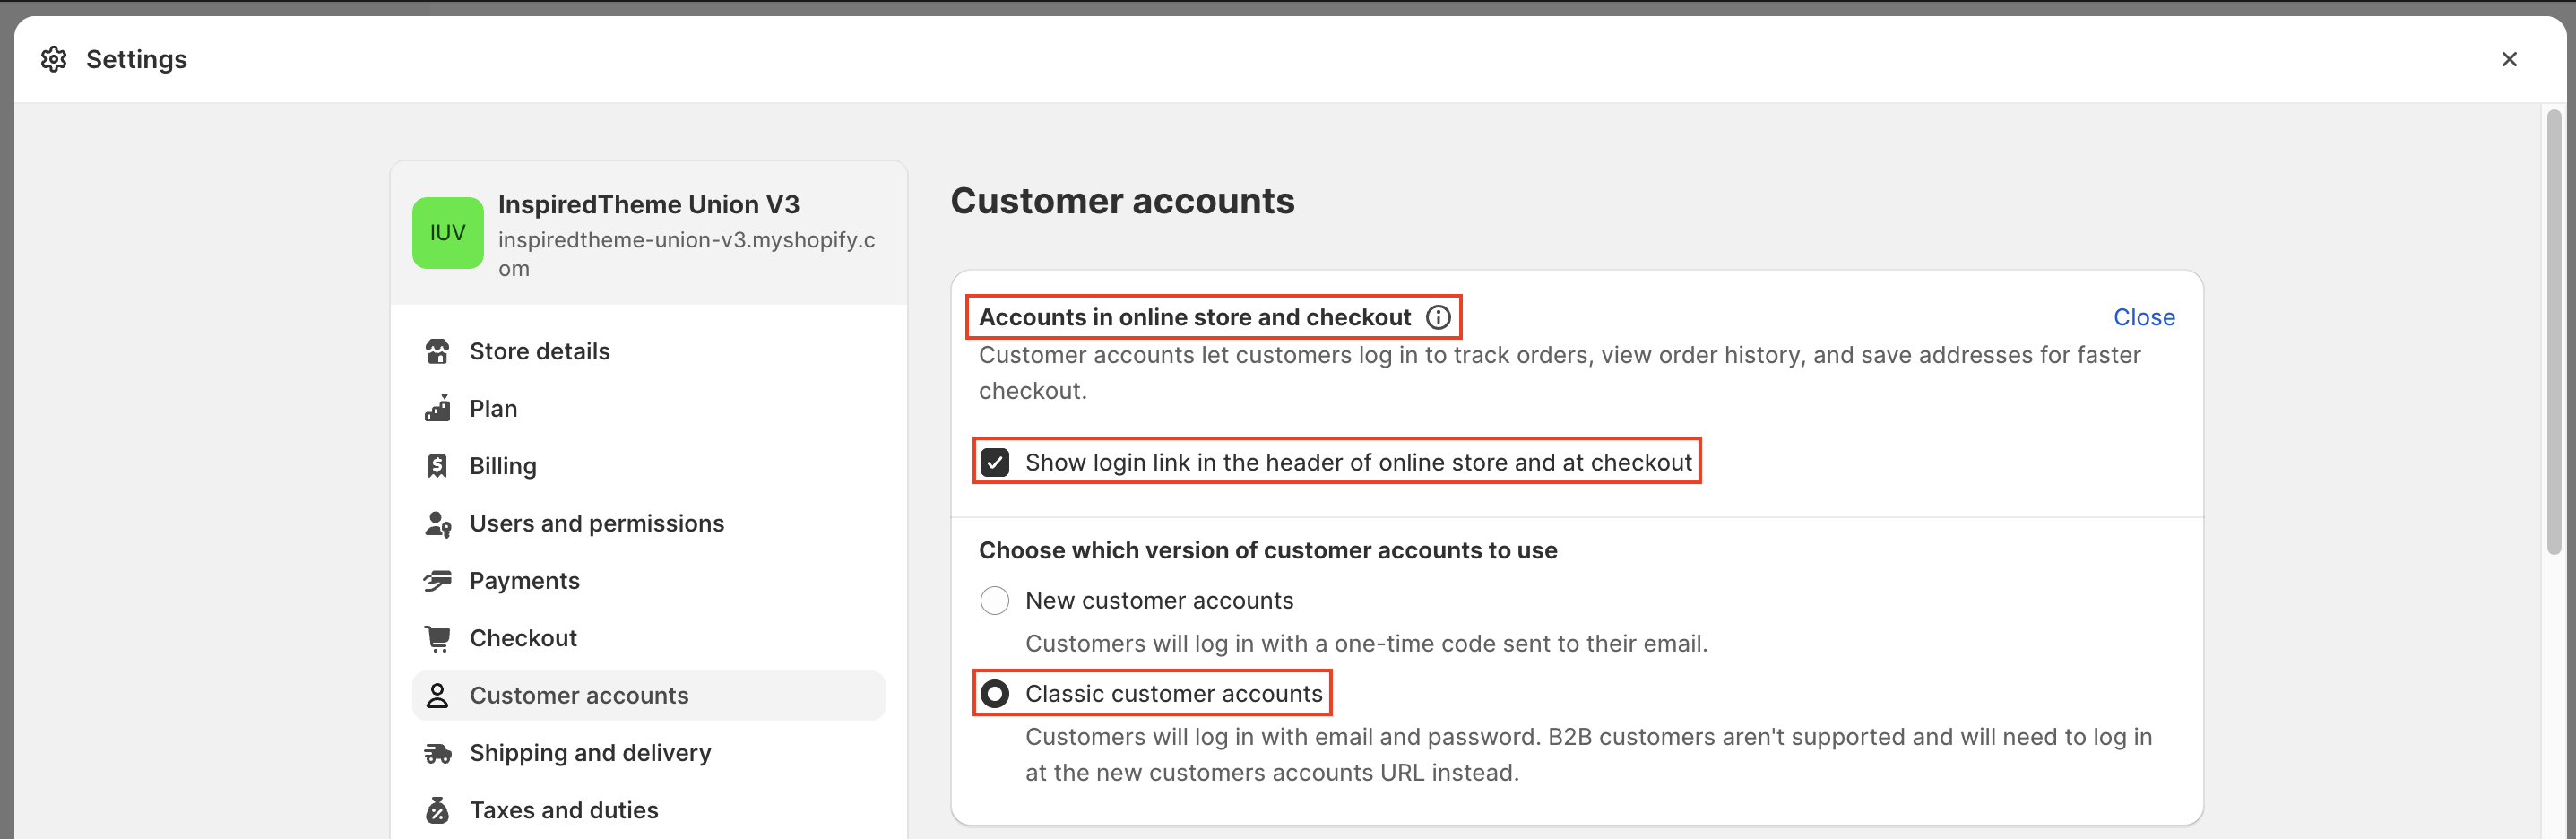
Task: Click the IUV store avatar thumbnail
Action: (447, 233)
